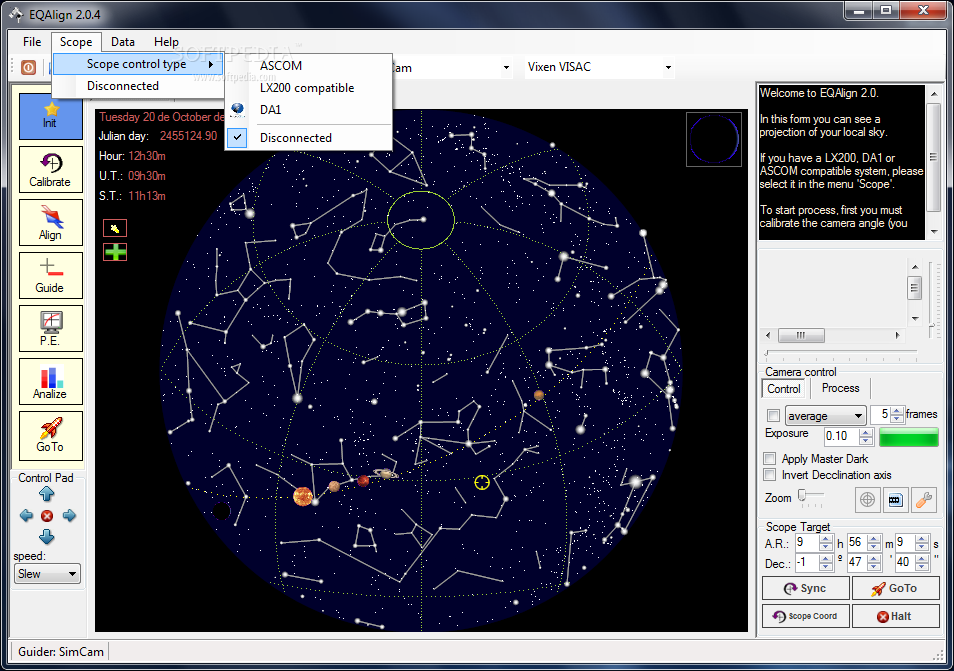The image size is (954, 671).
Task: Click the Halt button
Action: click(895, 616)
